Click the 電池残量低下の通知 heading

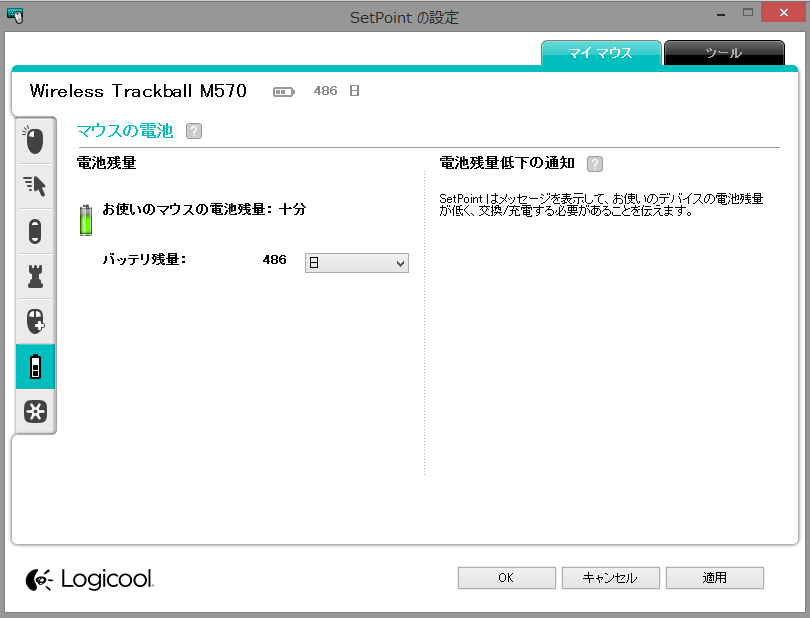507,163
